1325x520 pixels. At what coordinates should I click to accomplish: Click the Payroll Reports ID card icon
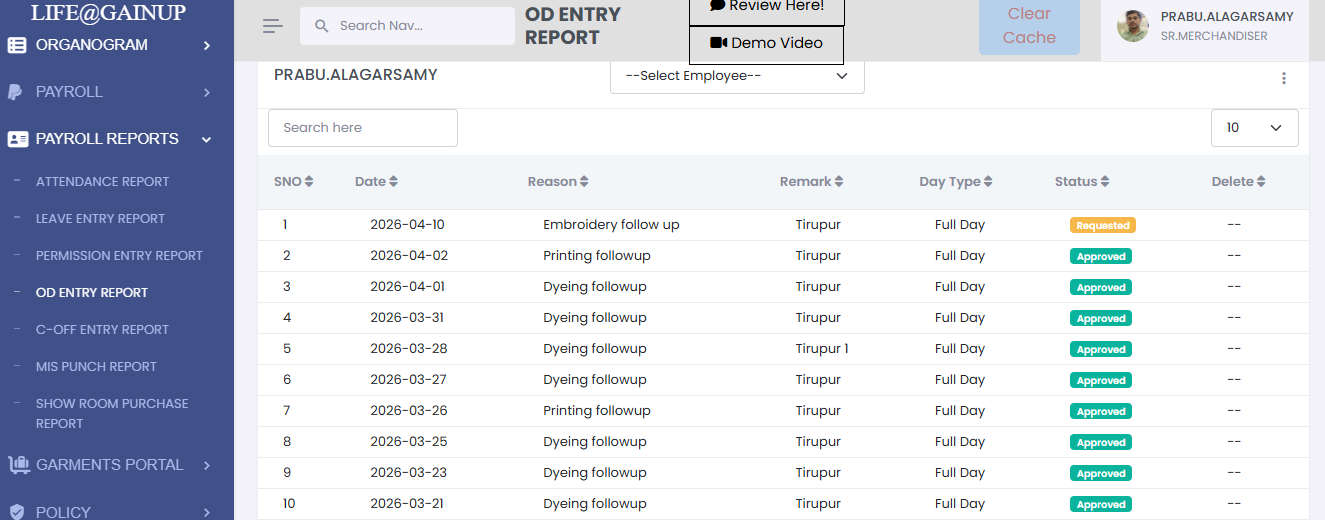click(x=17, y=139)
